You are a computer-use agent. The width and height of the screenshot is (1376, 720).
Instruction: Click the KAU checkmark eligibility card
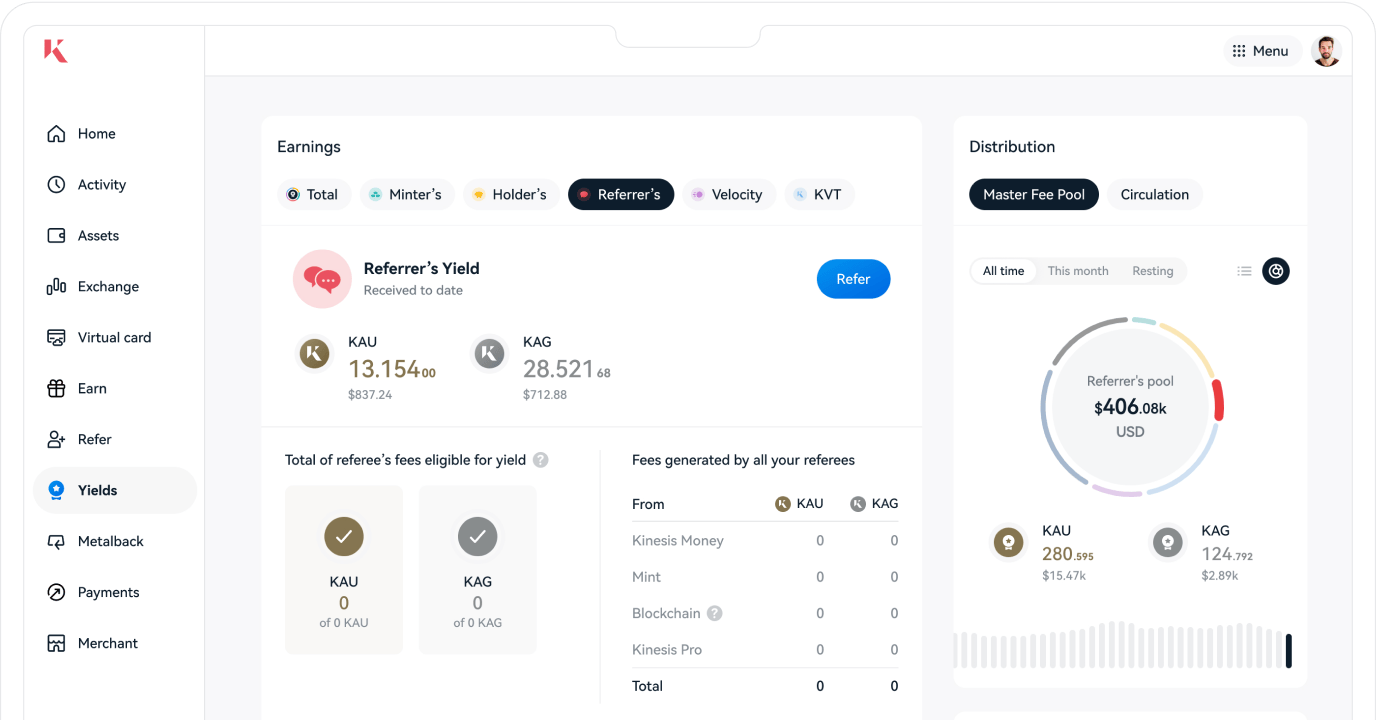(x=344, y=570)
